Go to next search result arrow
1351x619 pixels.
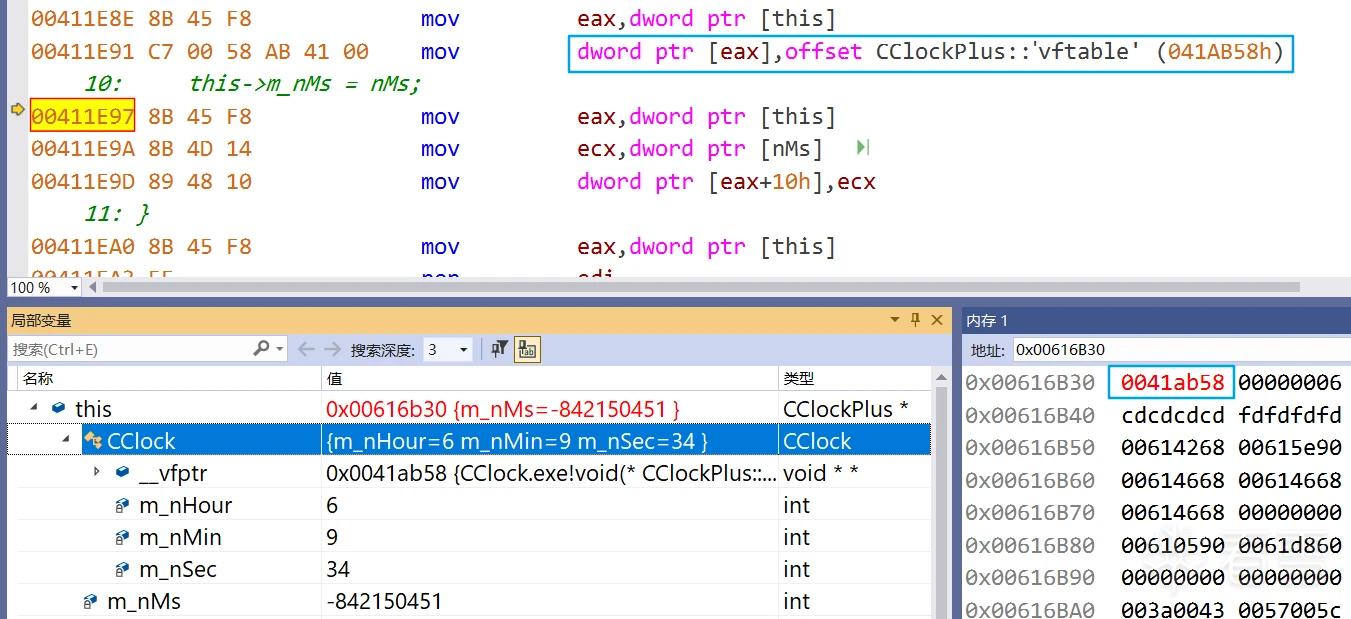(332, 349)
